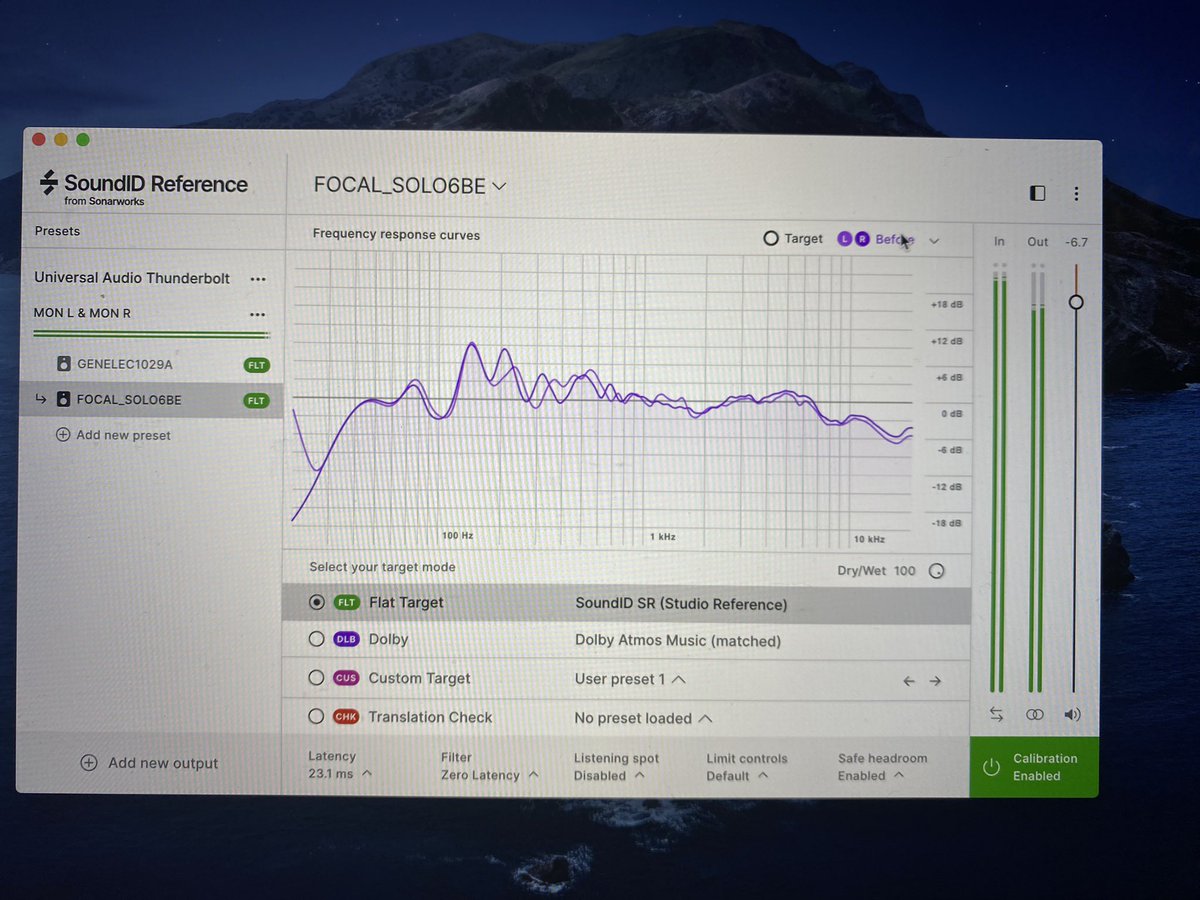
Task: Click the speaker mute icon under volume slider
Action: [x=1073, y=715]
